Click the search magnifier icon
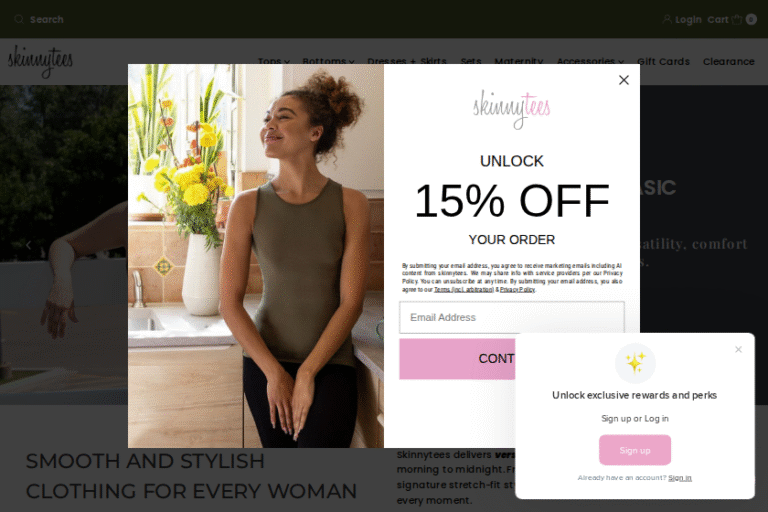The width and height of the screenshot is (768, 512). tap(19, 19)
